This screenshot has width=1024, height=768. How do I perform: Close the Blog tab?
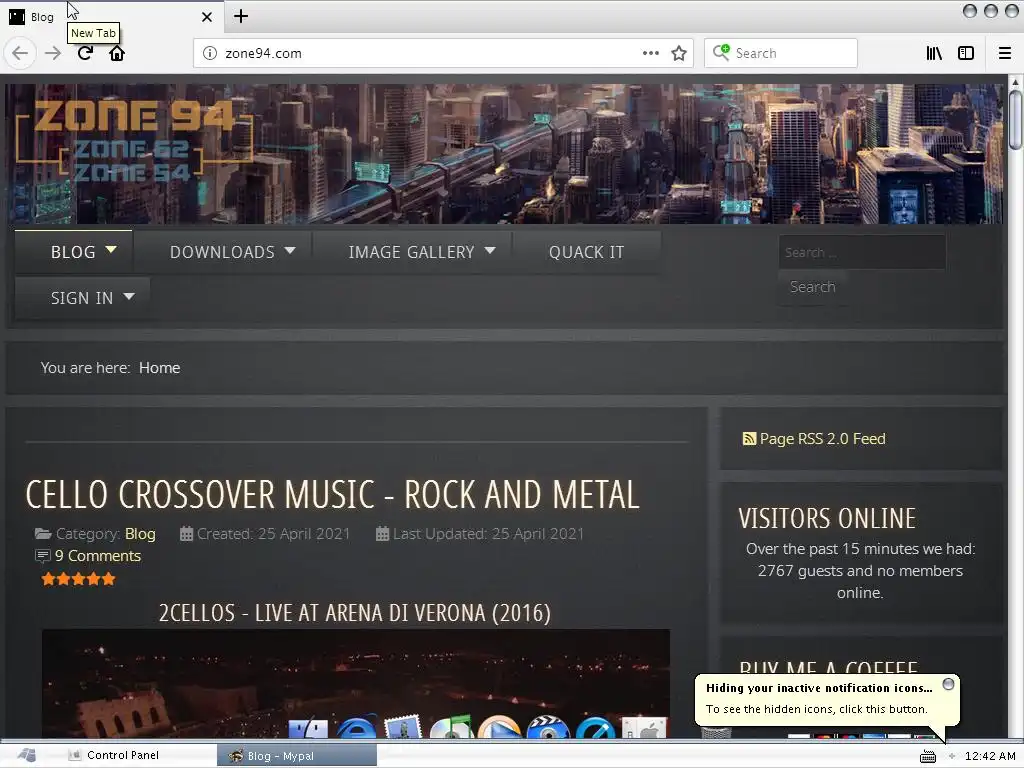point(206,17)
